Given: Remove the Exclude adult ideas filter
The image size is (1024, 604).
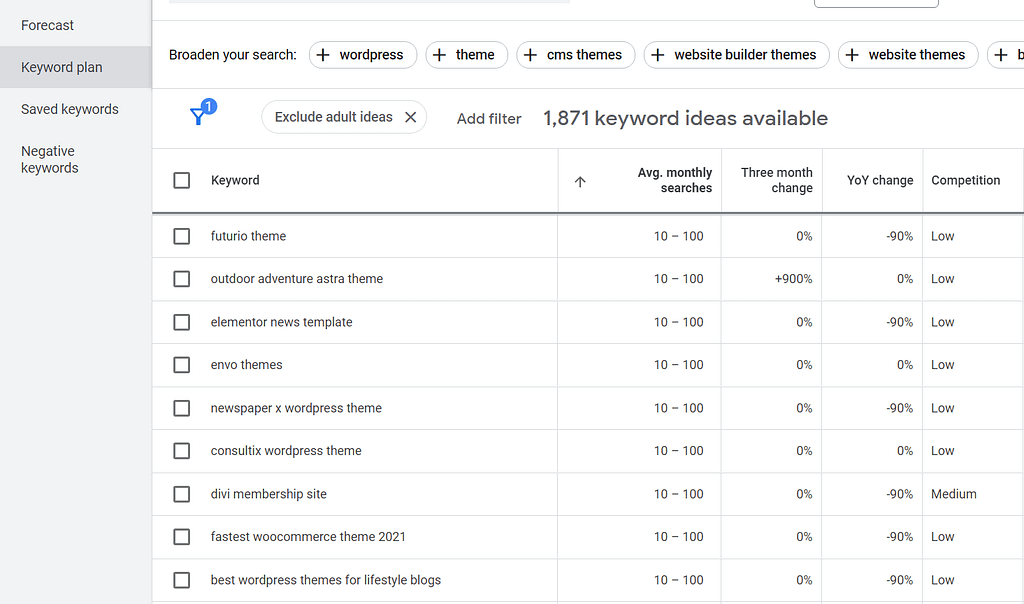Looking at the screenshot, I should (411, 117).
